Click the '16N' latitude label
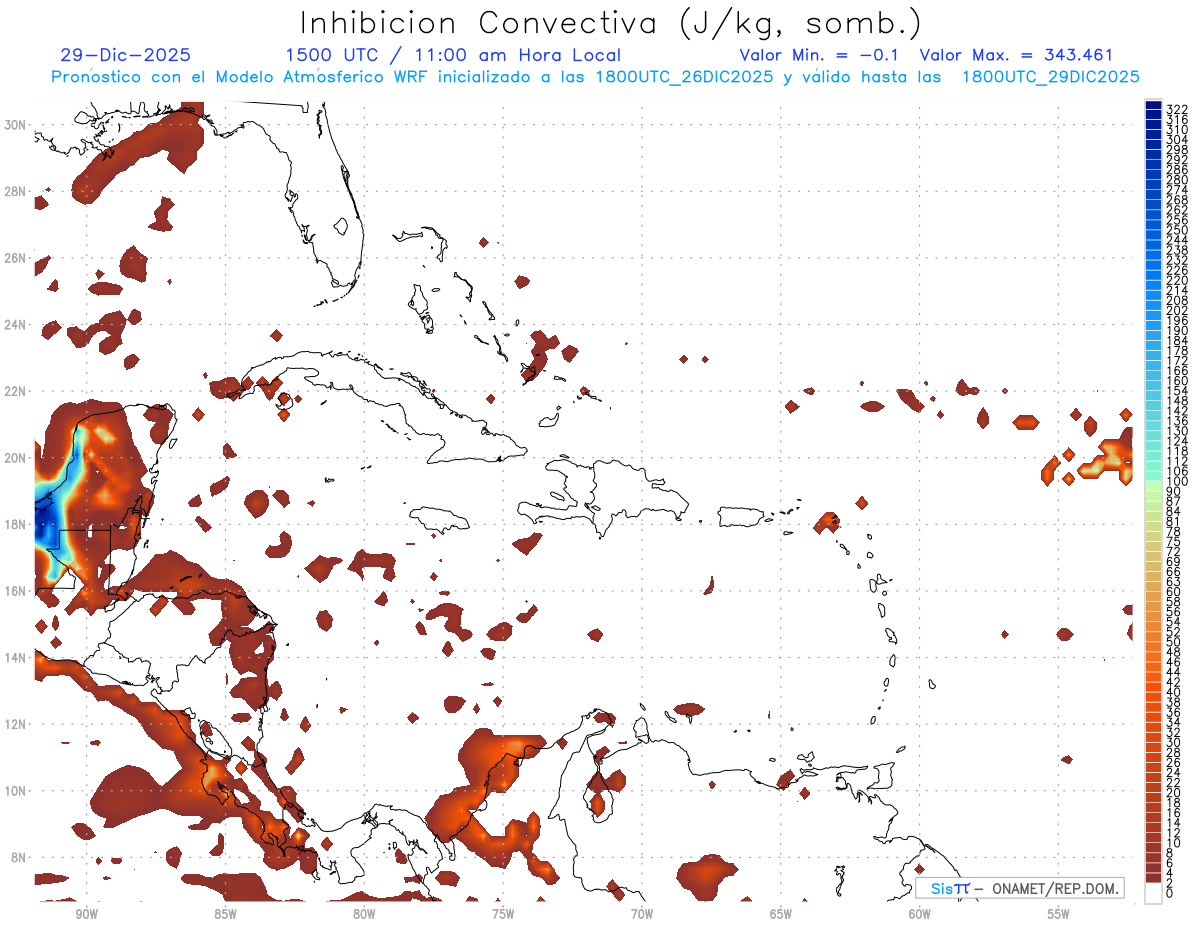This screenshot has width=1200, height=927. 14,591
